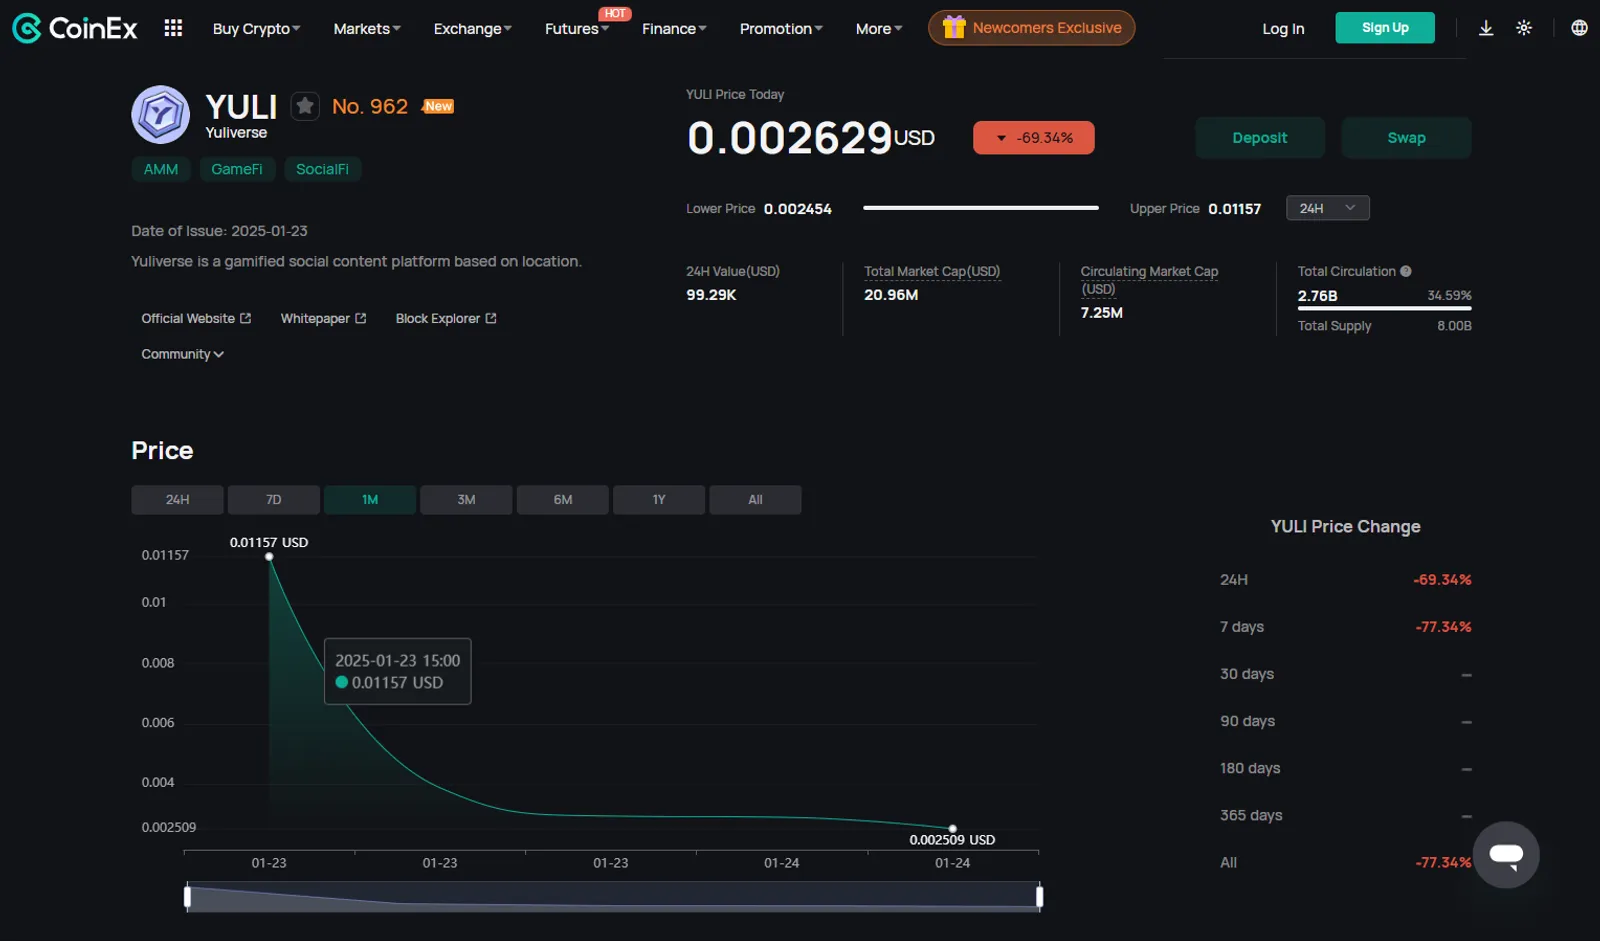Expand the Community links dropdown

[182, 354]
